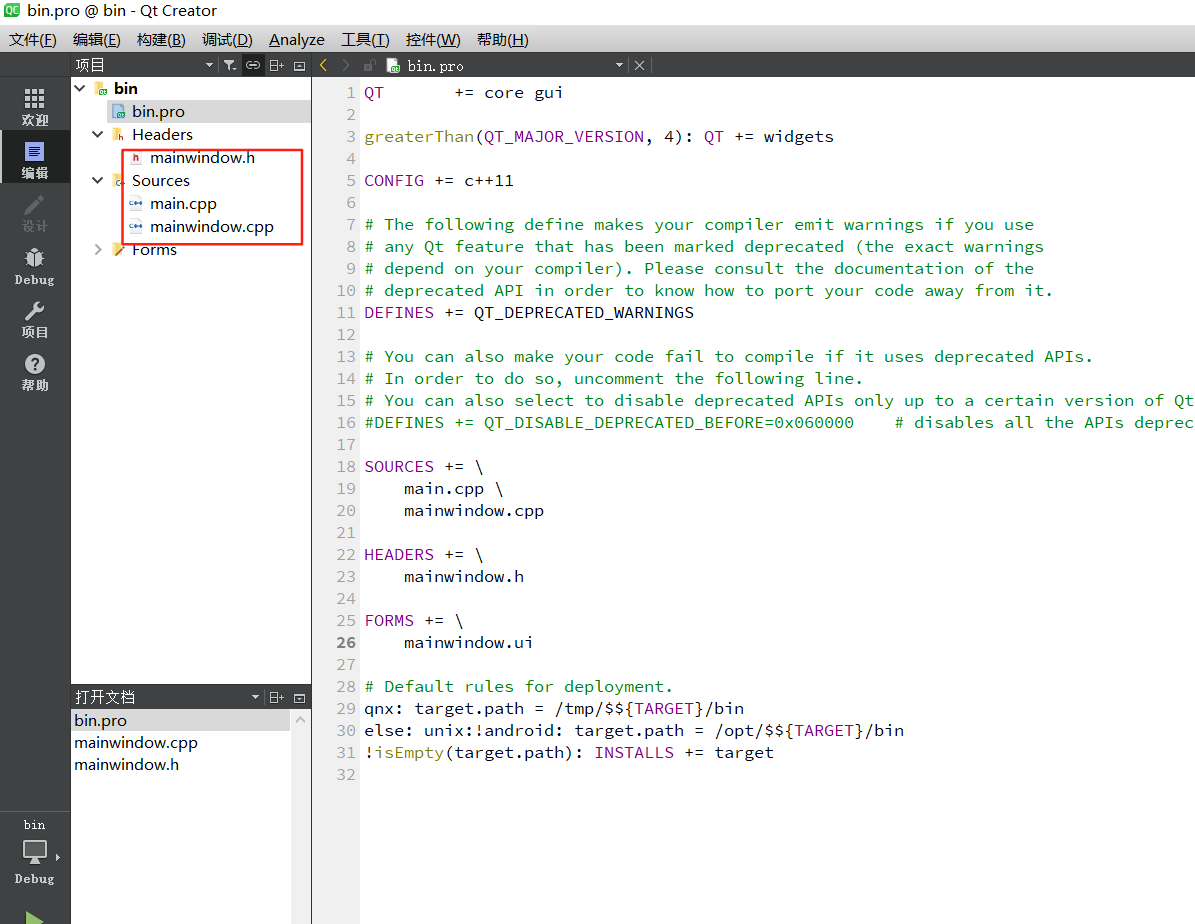Select the Forms folder label

click(x=154, y=249)
